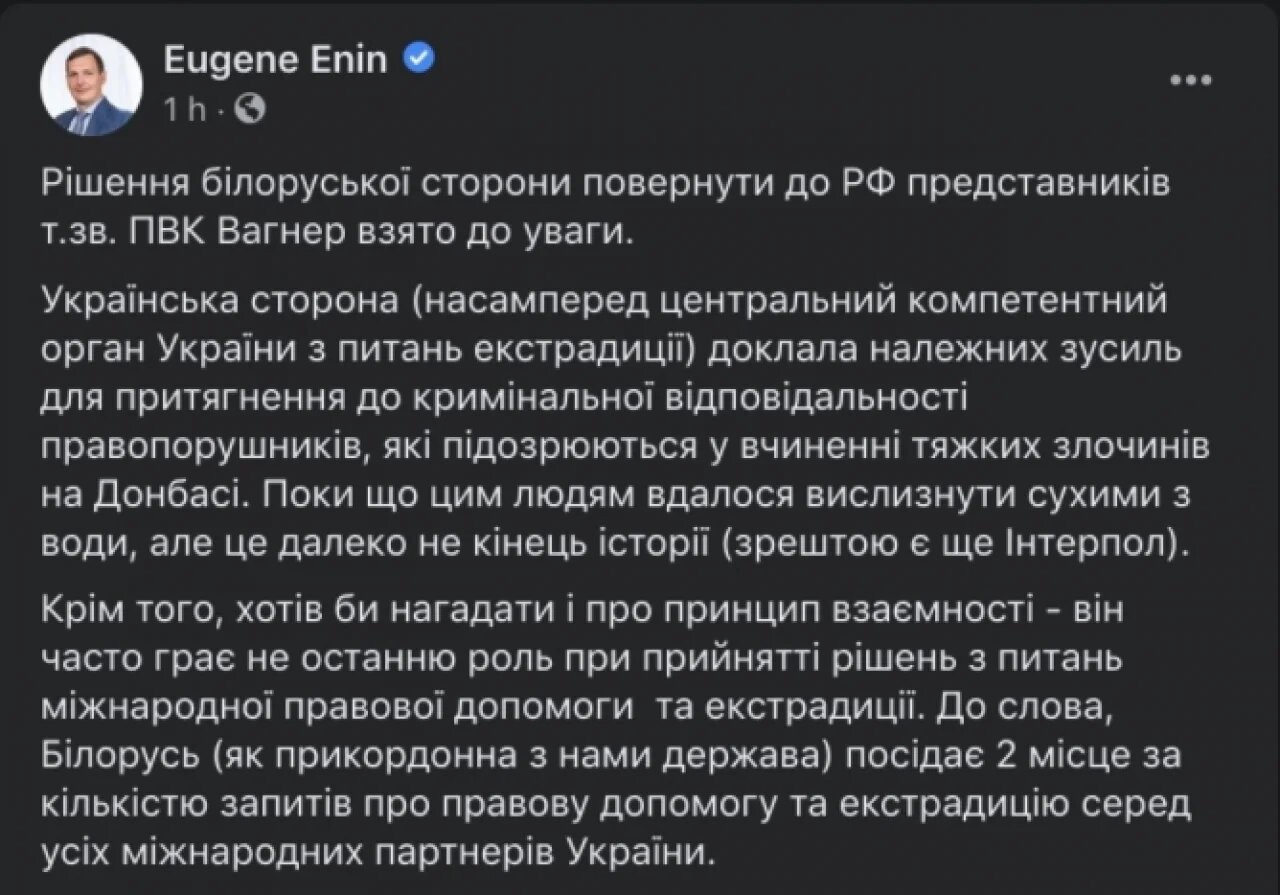Click the word "Білорусь" in last paragraph
This screenshot has height=895, width=1280.
pyautogui.click(x=118, y=756)
